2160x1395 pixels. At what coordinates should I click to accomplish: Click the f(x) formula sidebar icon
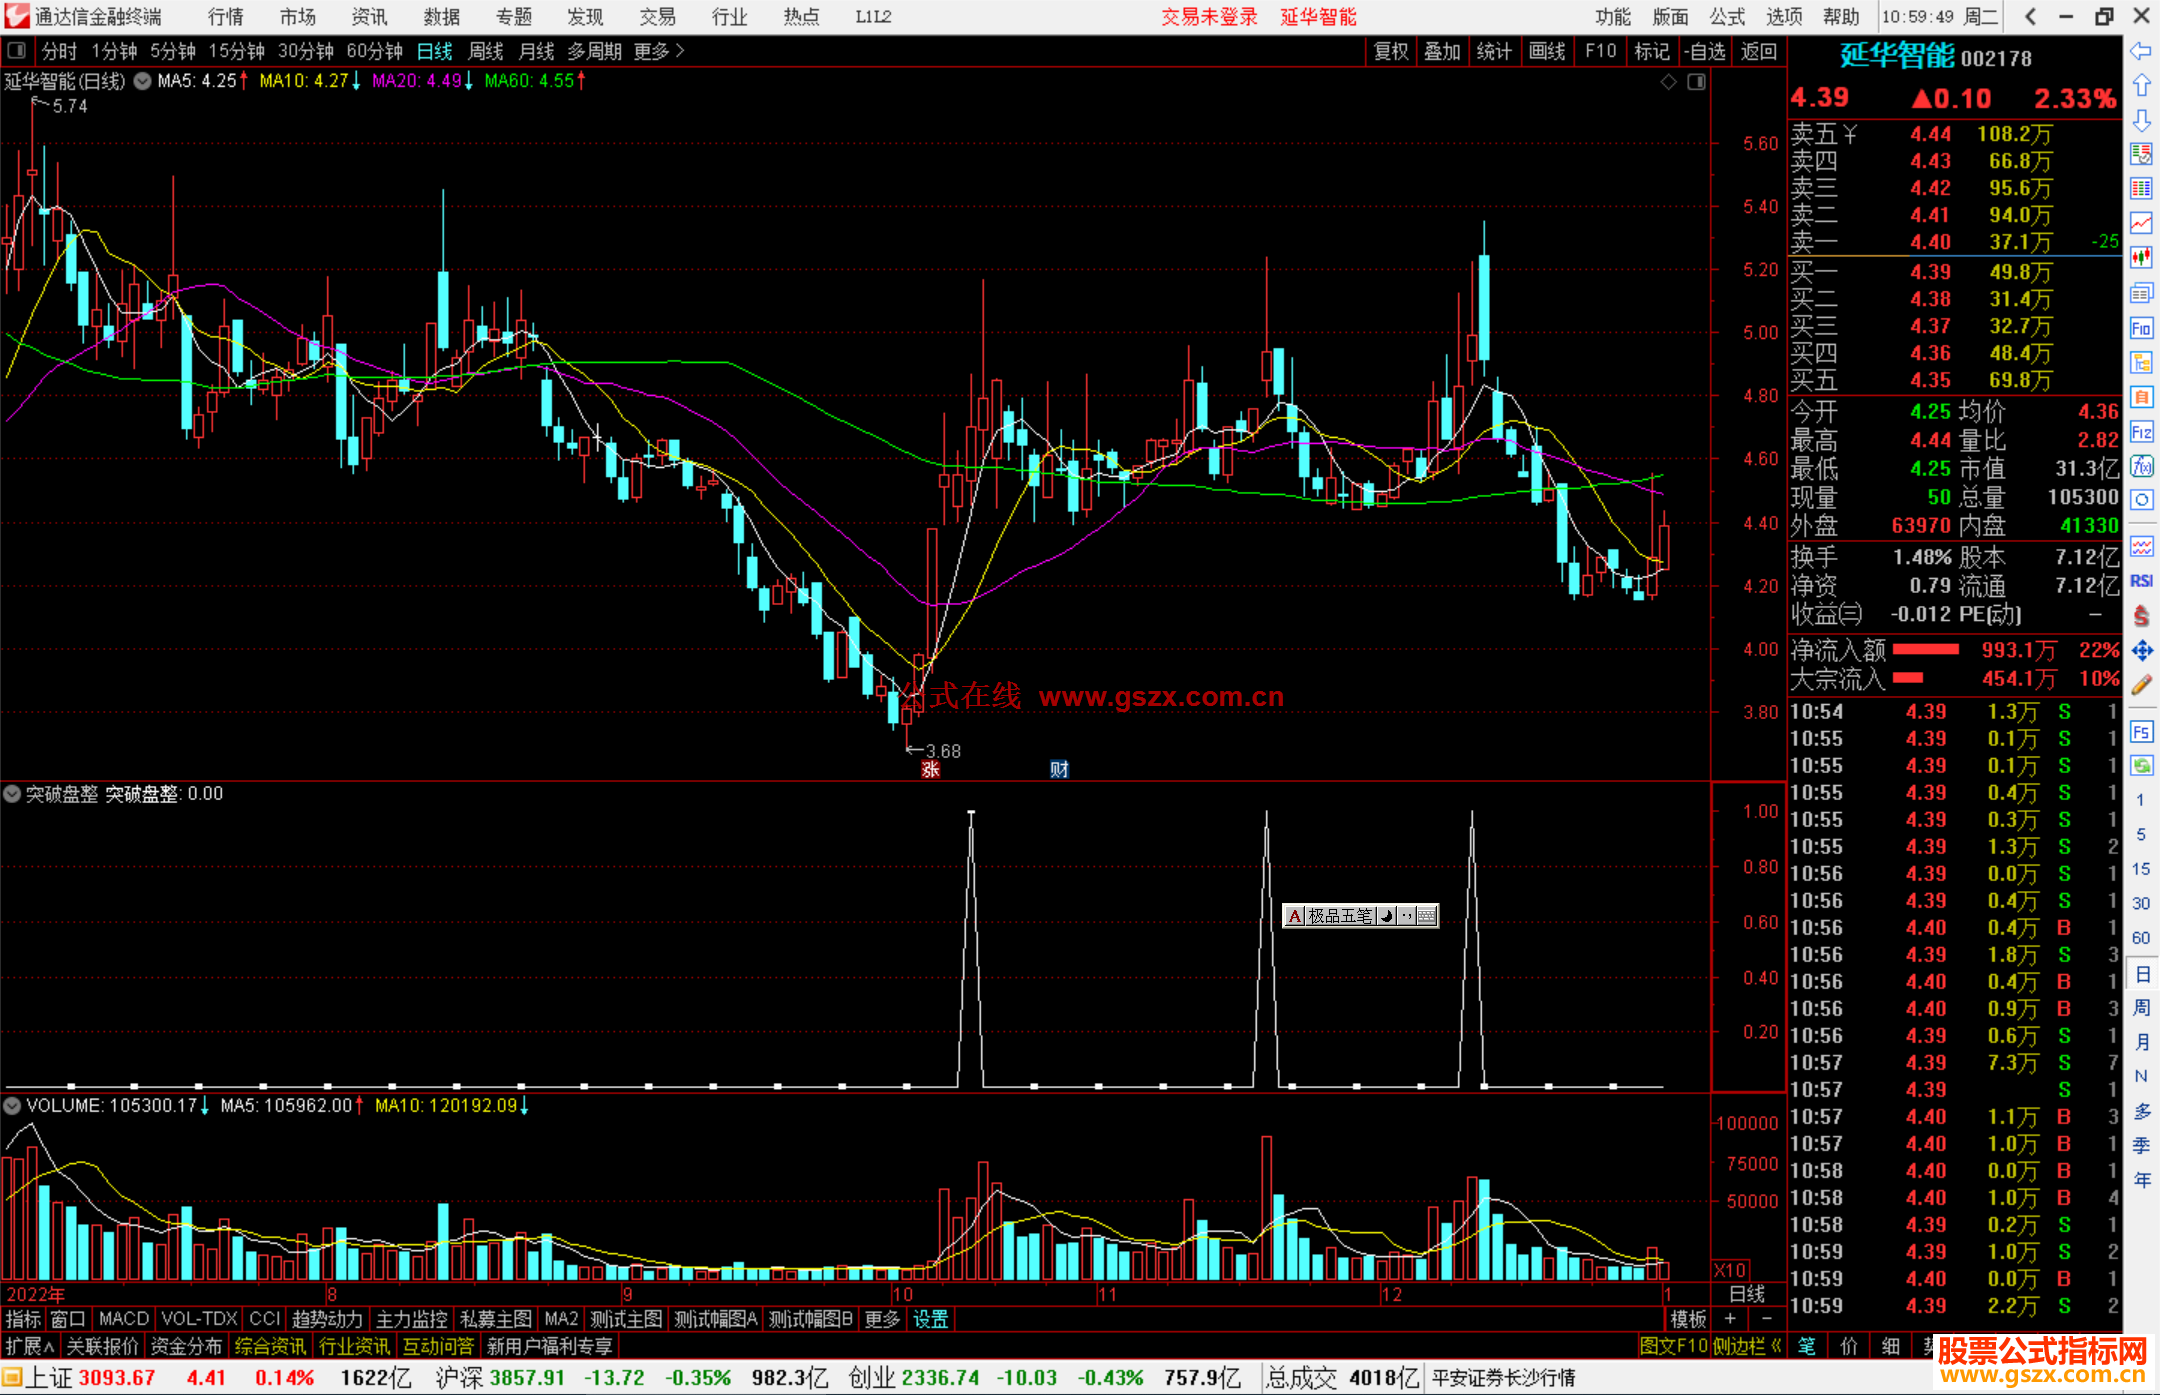point(2141,466)
